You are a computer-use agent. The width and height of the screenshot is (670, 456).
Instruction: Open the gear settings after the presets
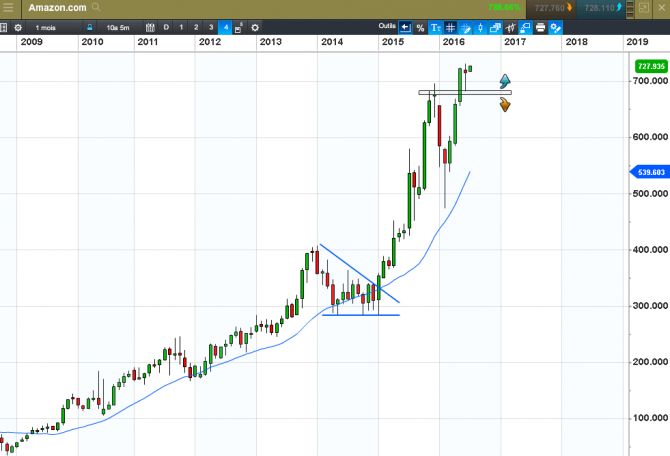pyautogui.click(x=255, y=28)
